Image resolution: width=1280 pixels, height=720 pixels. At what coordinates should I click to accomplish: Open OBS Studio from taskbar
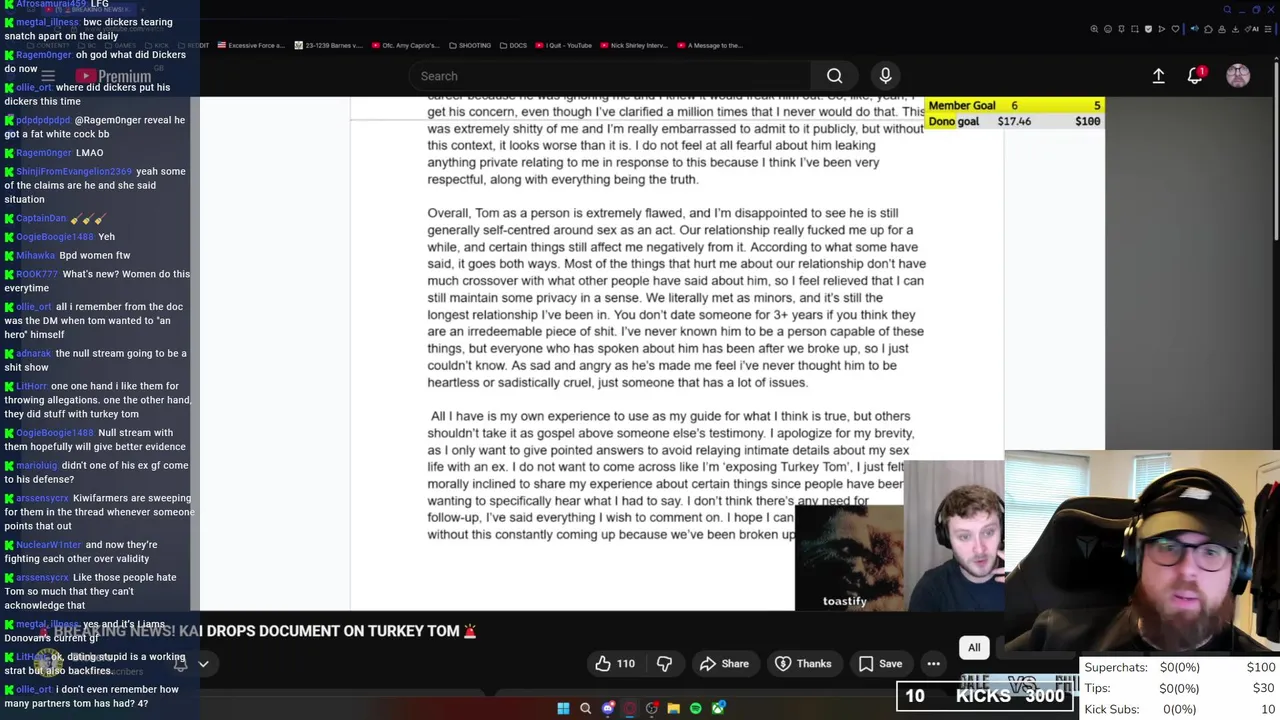652,708
